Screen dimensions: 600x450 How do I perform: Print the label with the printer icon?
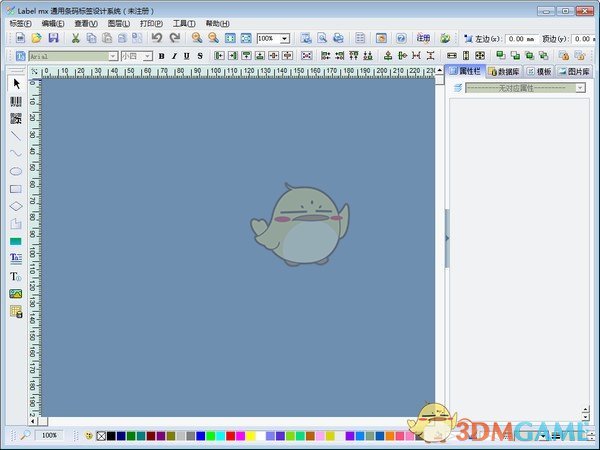point(338,38)
